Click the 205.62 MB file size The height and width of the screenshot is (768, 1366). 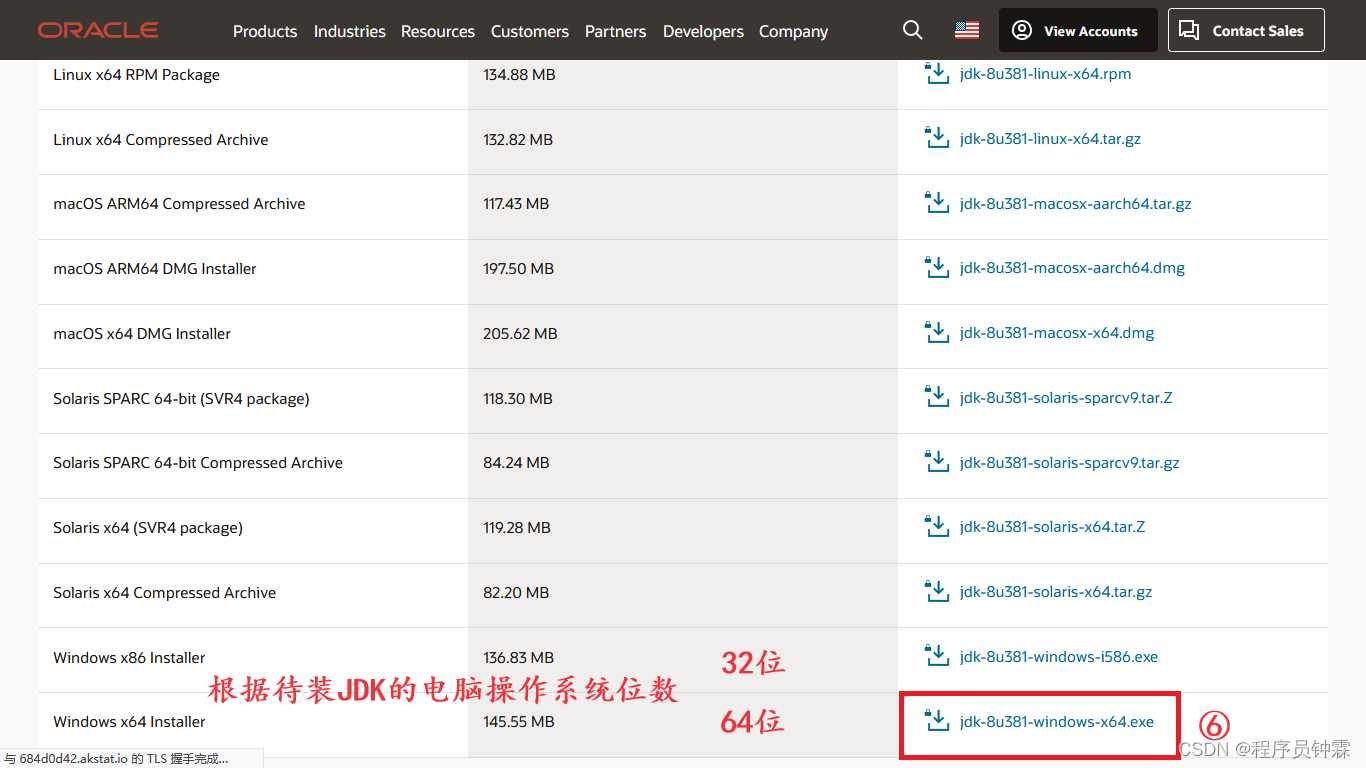pyautogui.click(x=520, y=334)
